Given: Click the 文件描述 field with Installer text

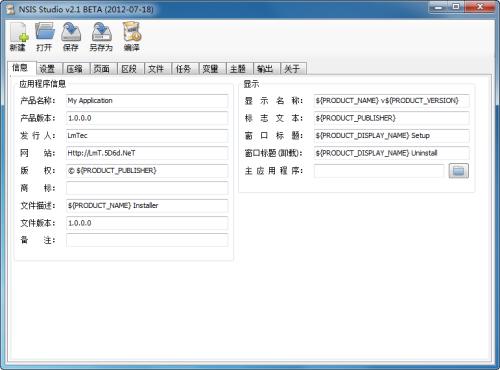Looking at the screenshot, I should pyautogui.click(x=147, y=206).
